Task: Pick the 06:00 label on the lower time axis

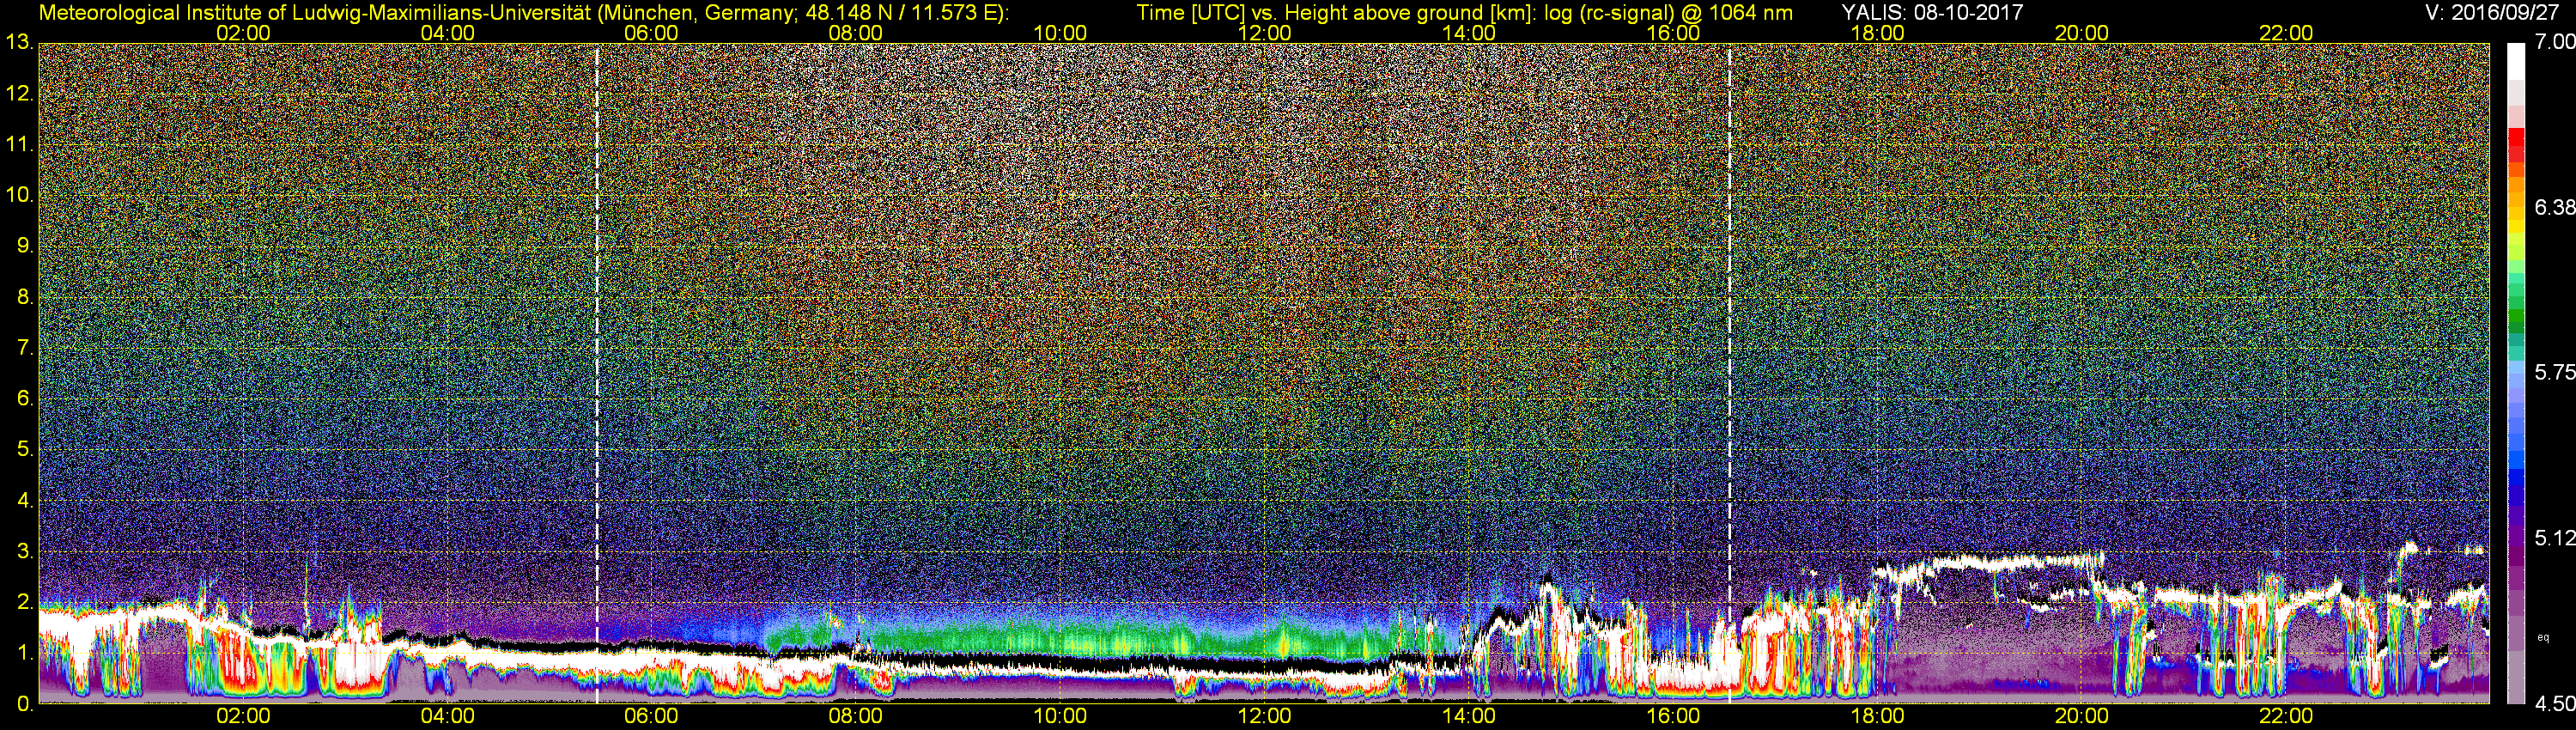Action: (x=651, y=716)
